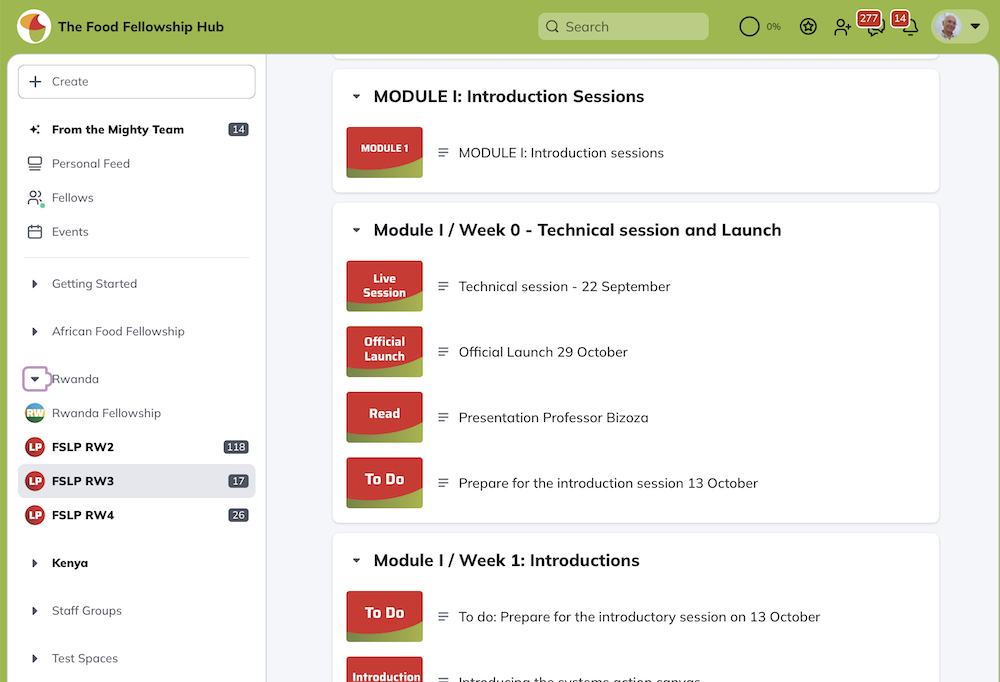Image resolution: width=1000 pixels, height=682 pixels.
Task: Open the star achievements icon in header
Action: click(x=808, y=27)
